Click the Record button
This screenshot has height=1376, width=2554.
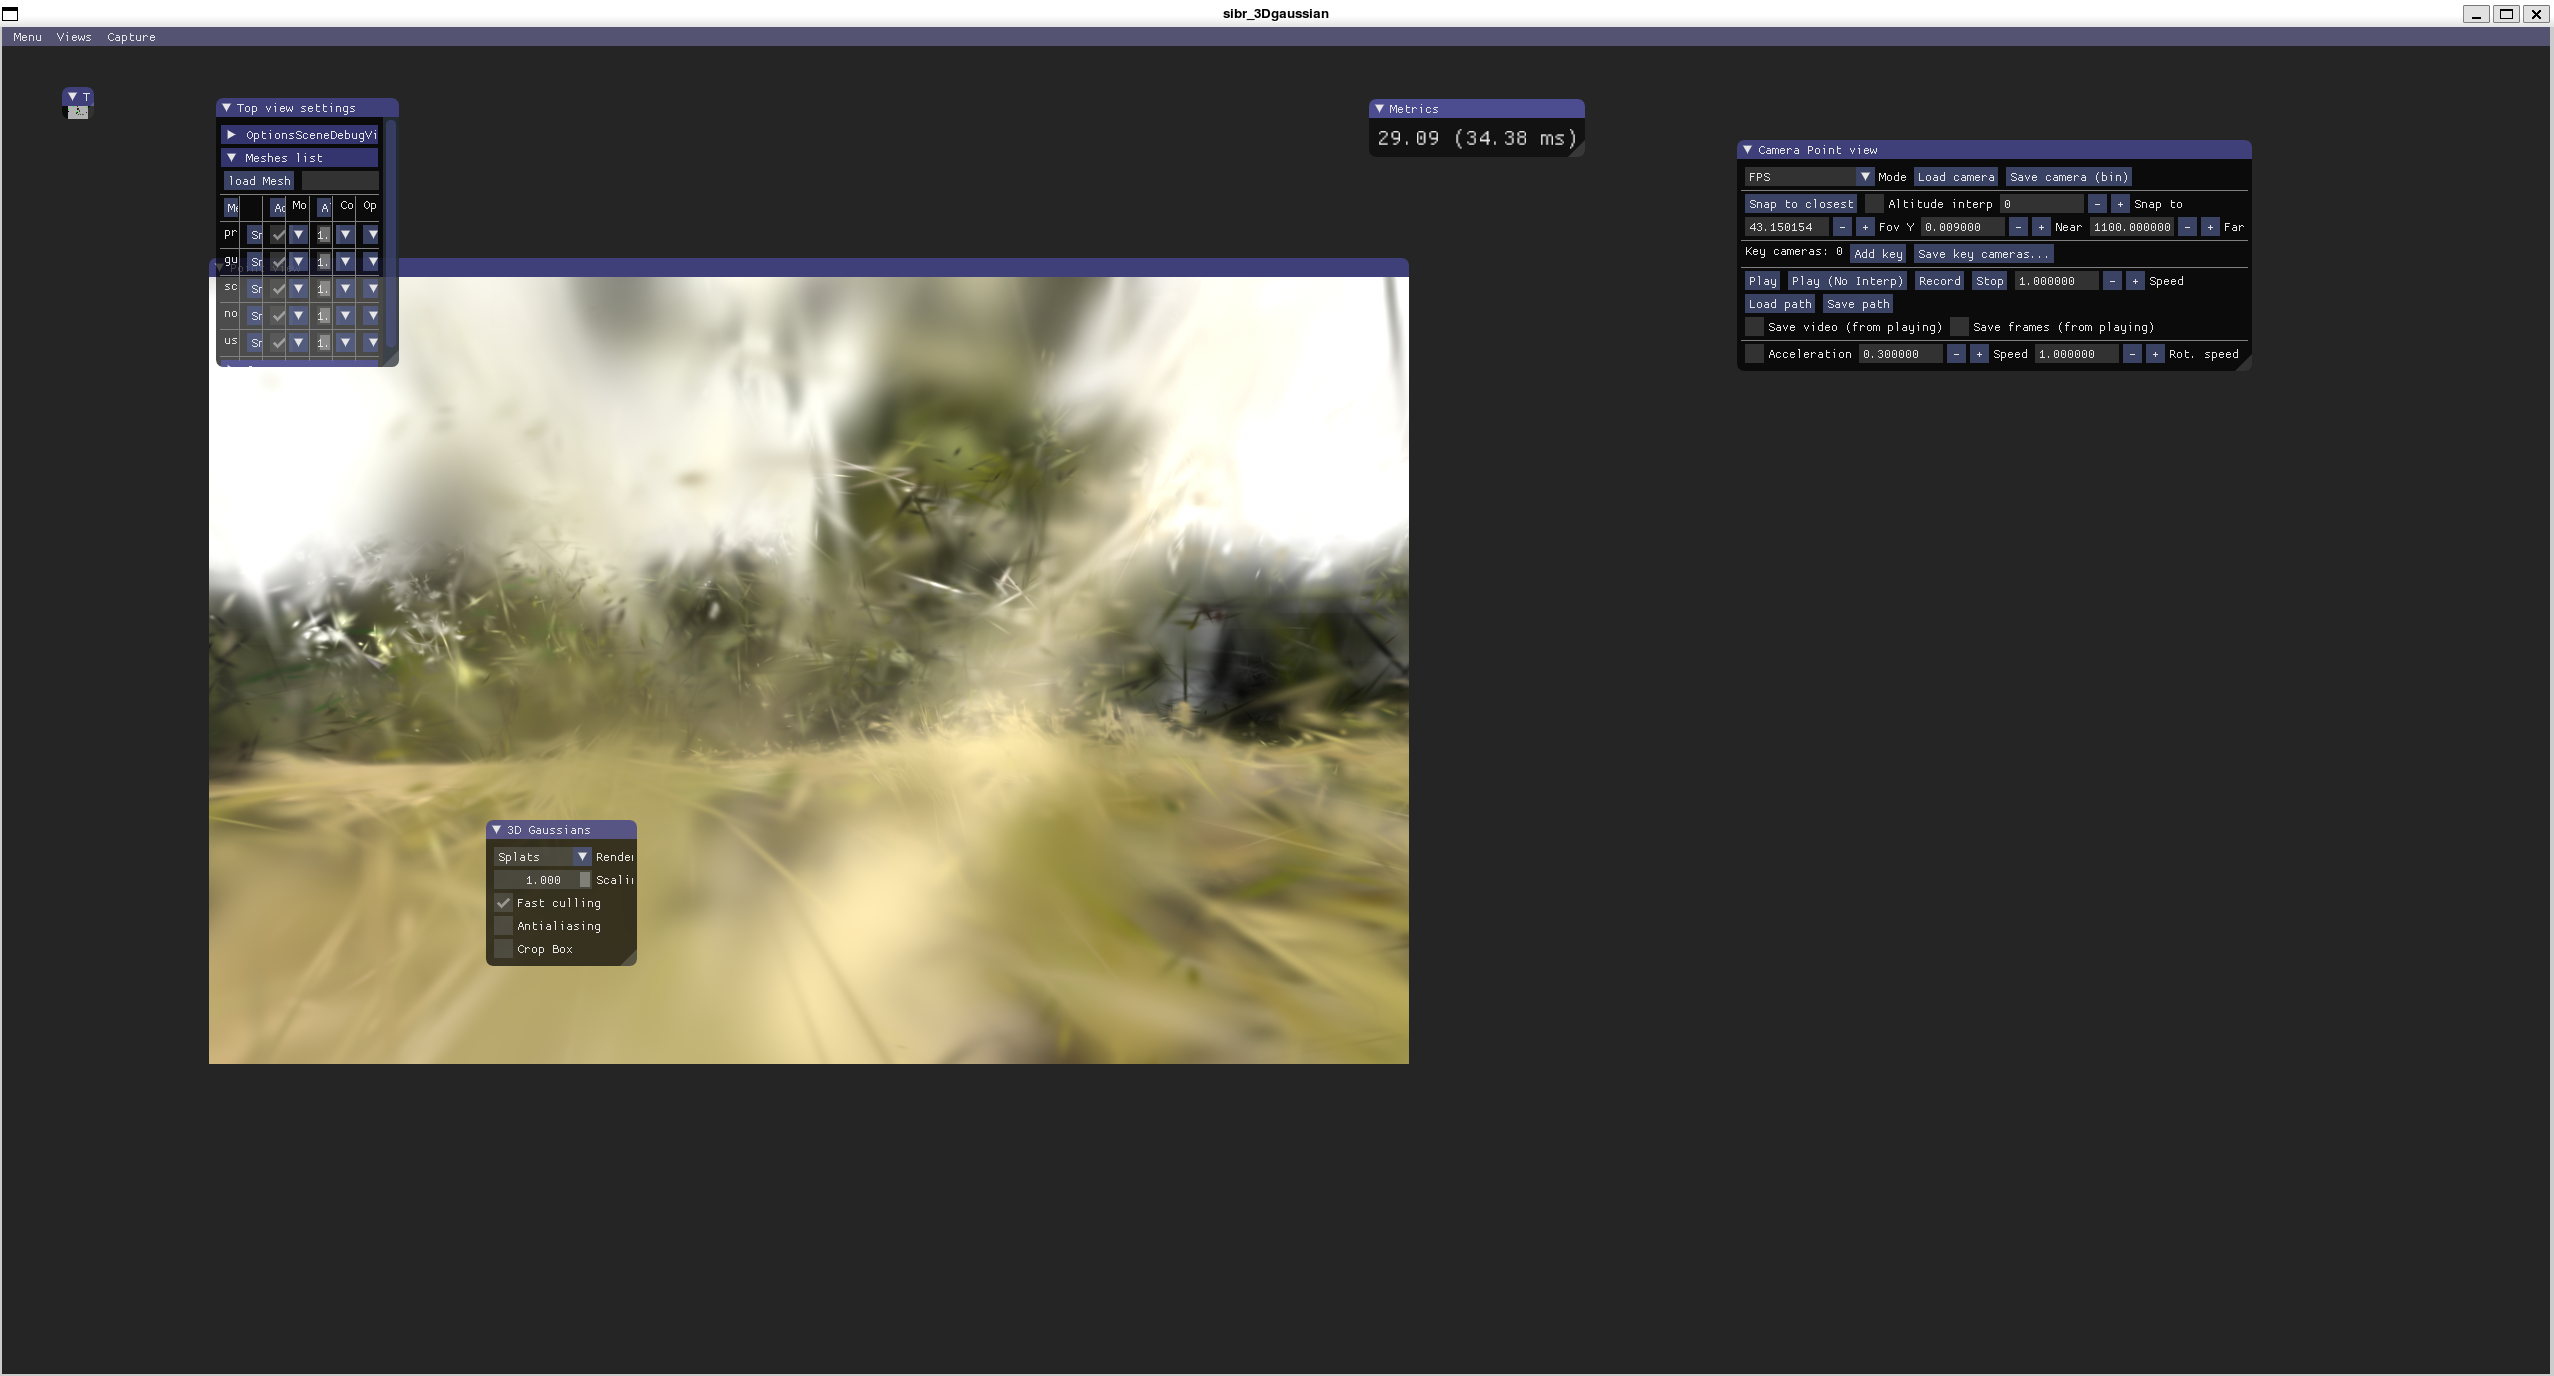pos(1939,281)
